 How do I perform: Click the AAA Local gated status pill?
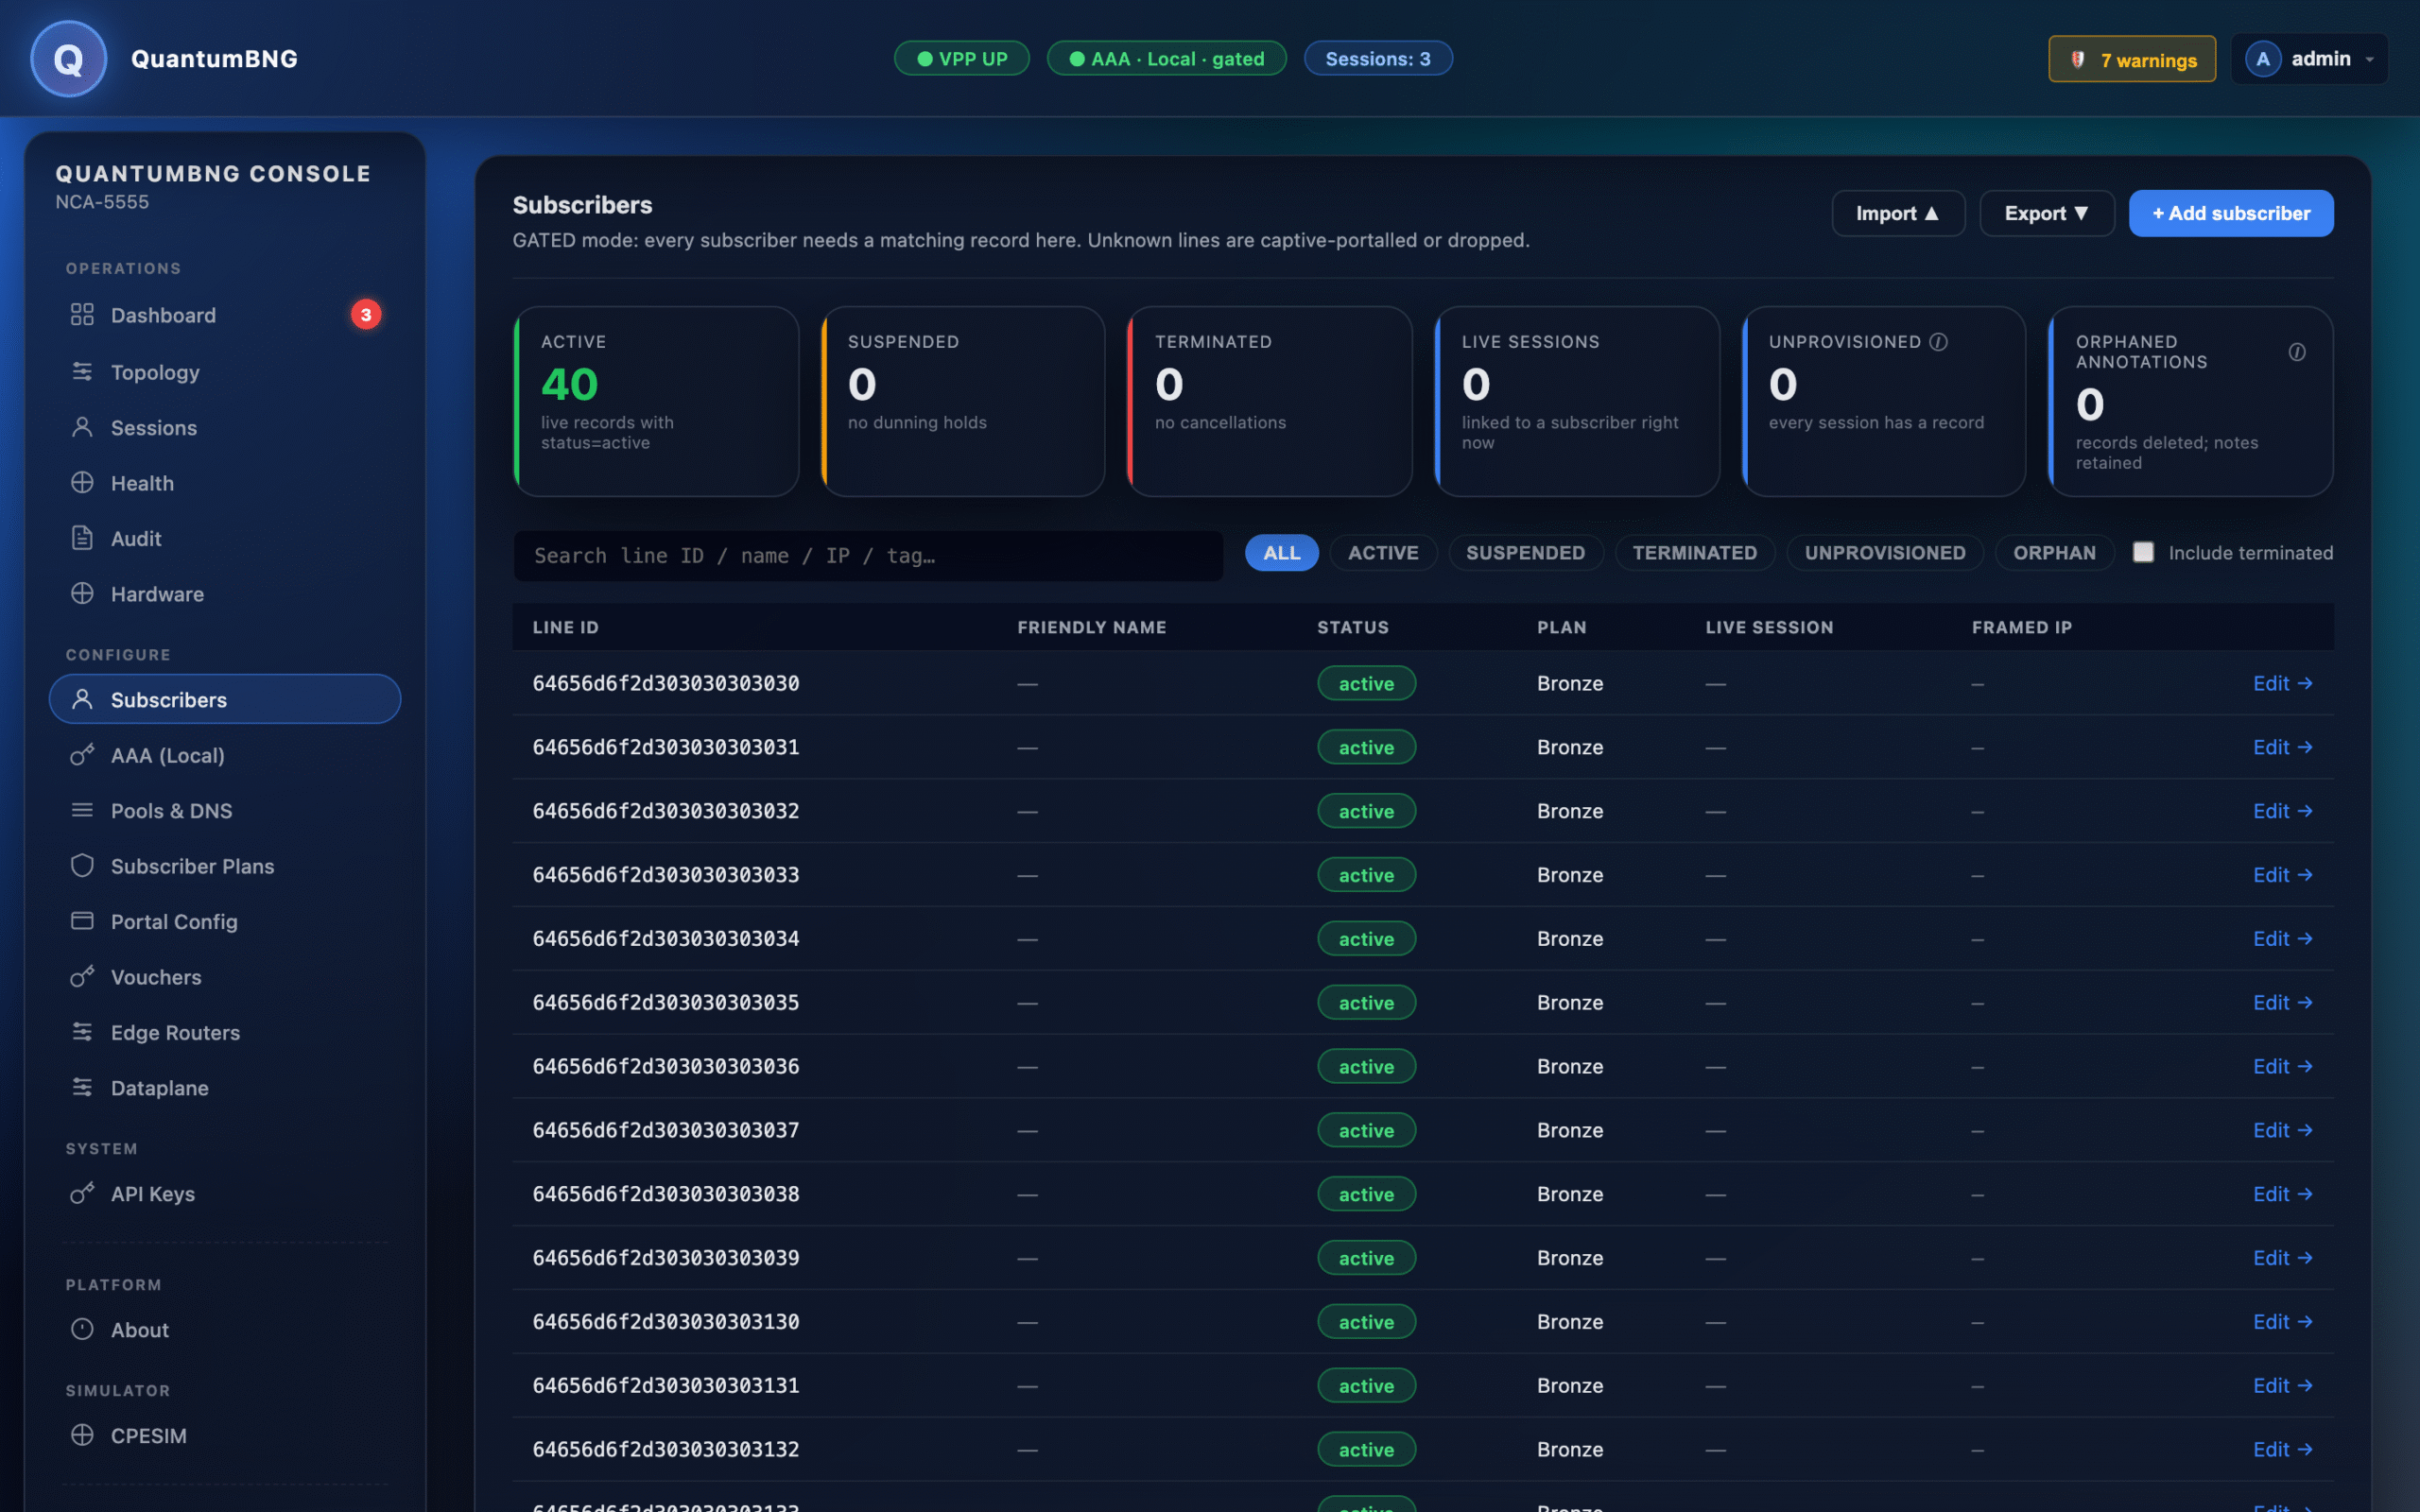[1166, 58]
